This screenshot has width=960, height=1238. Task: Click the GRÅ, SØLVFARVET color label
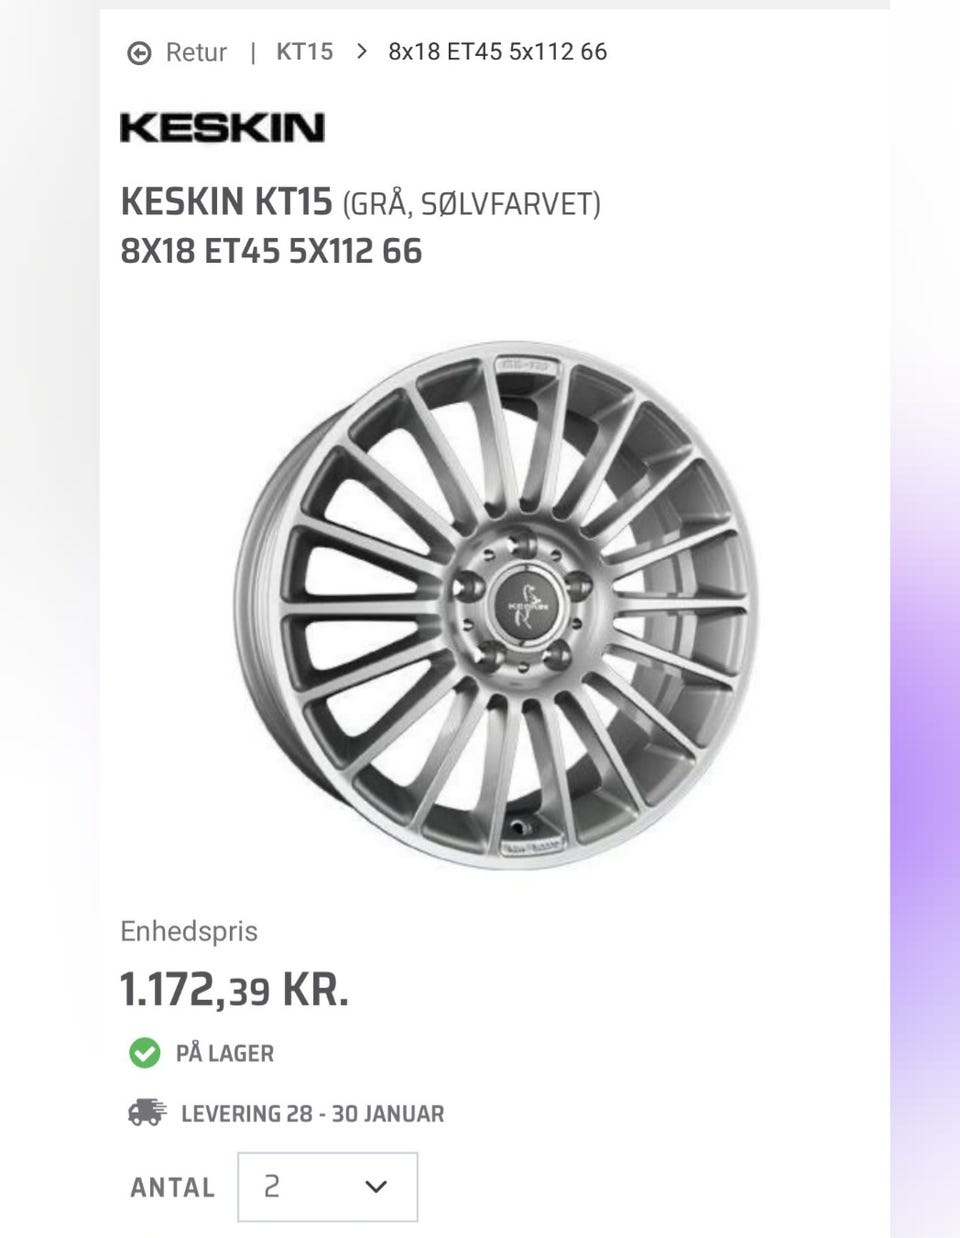coord(471,205)
